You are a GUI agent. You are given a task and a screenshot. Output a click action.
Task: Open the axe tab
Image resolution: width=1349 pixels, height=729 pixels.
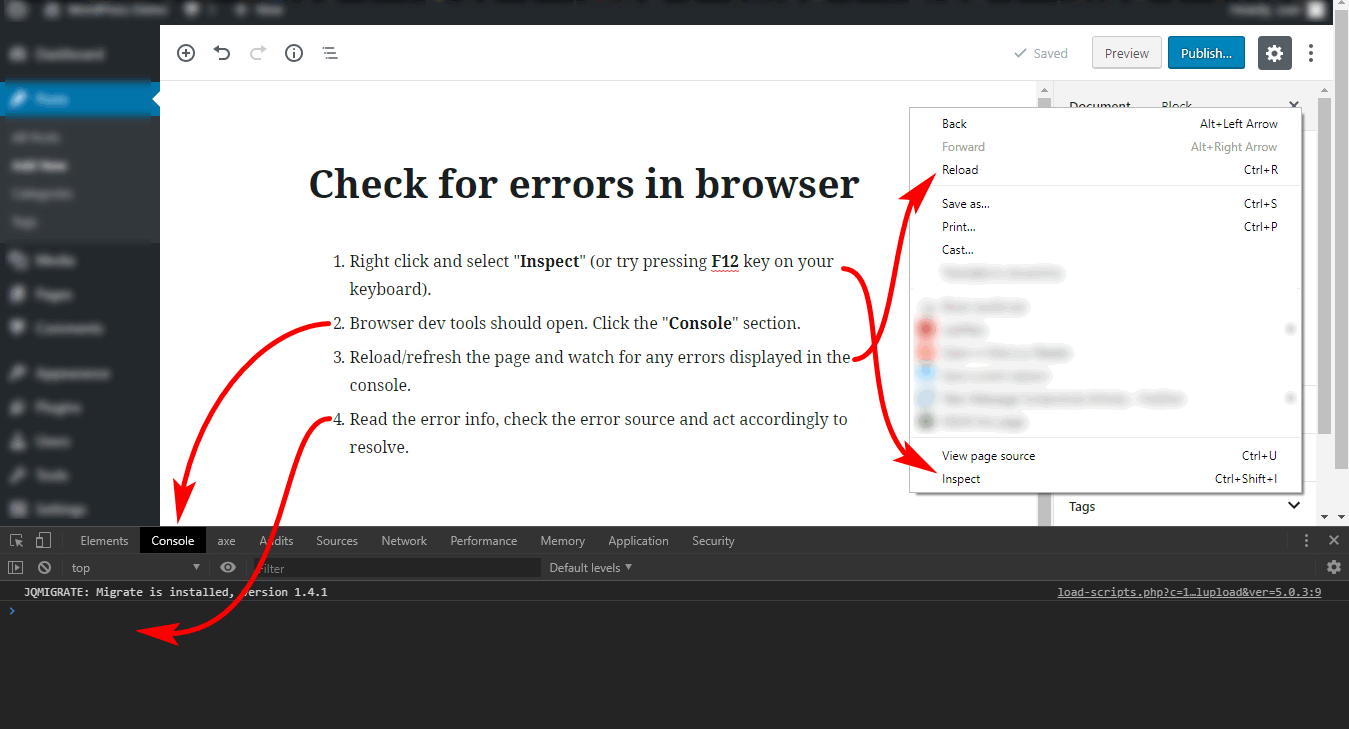pyautogui.click(x=227, y=540)
